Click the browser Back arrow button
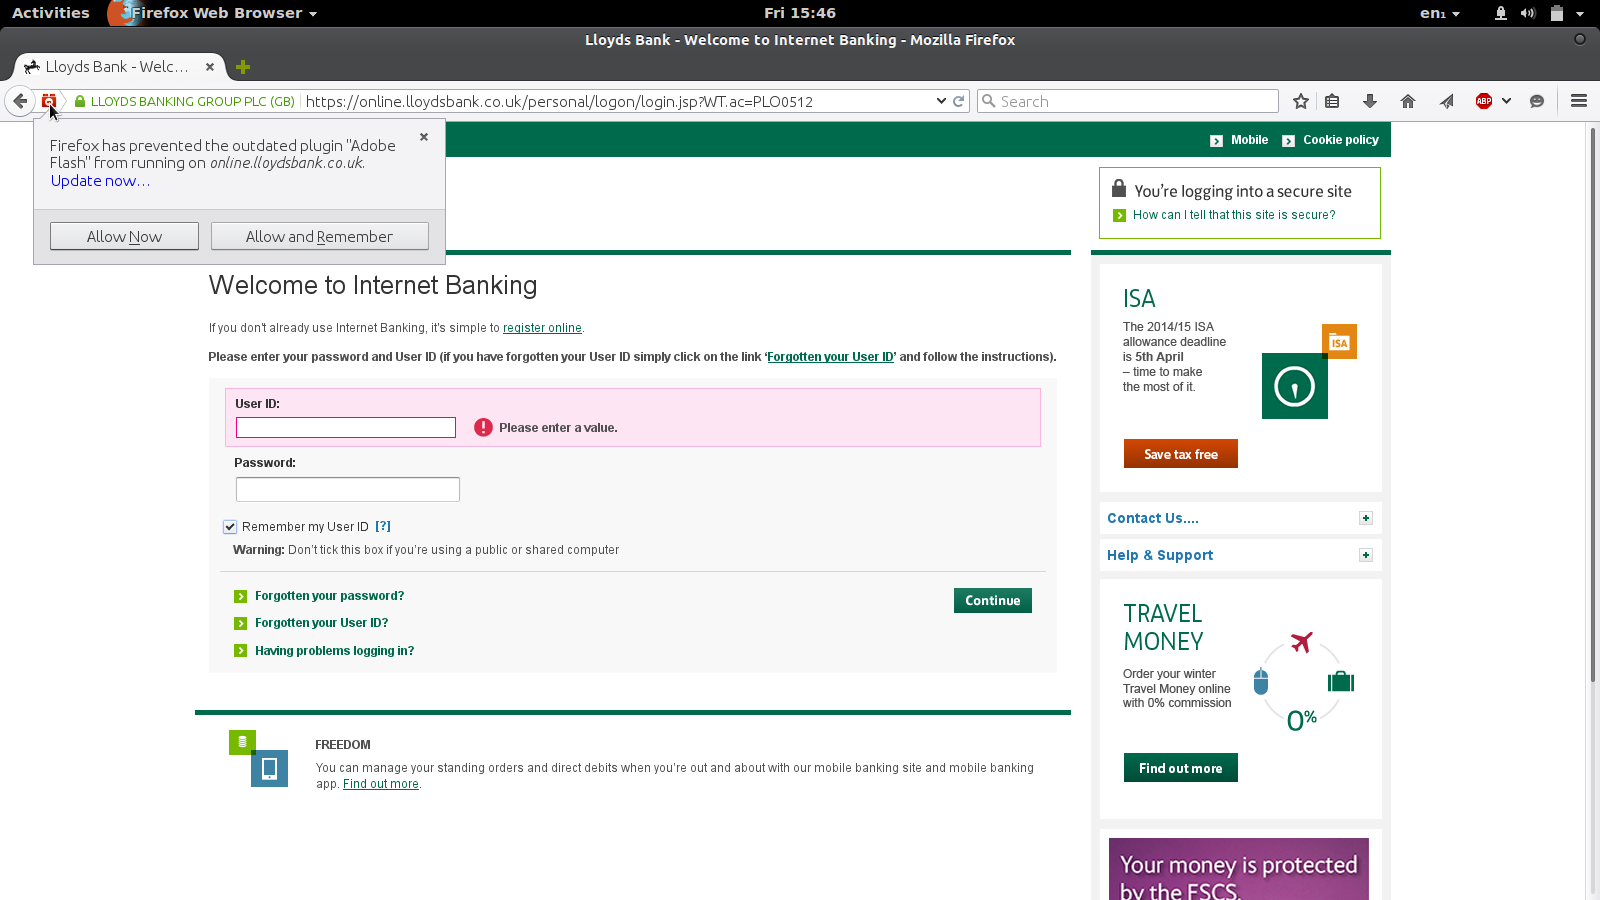 (x=20, y=101)
